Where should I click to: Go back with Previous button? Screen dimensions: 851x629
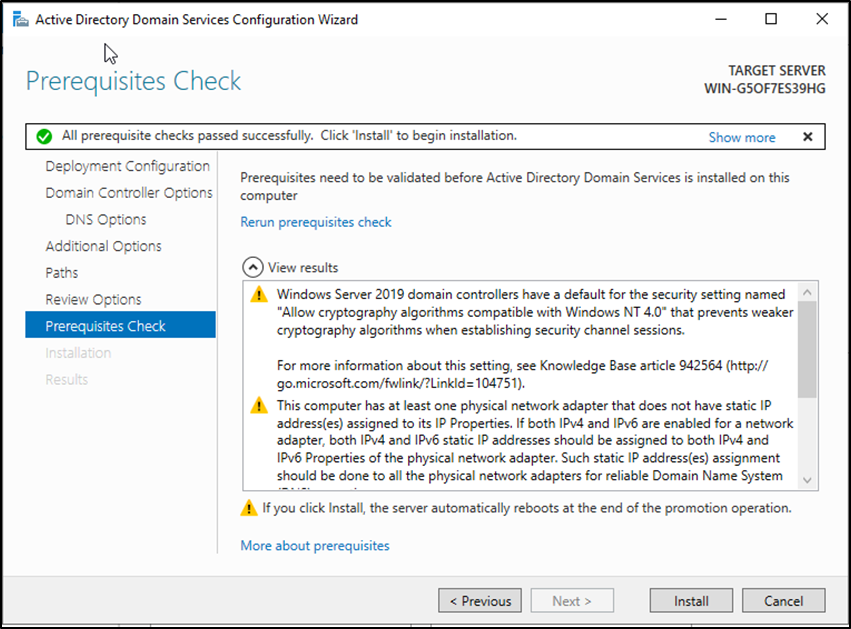[480, 601]
